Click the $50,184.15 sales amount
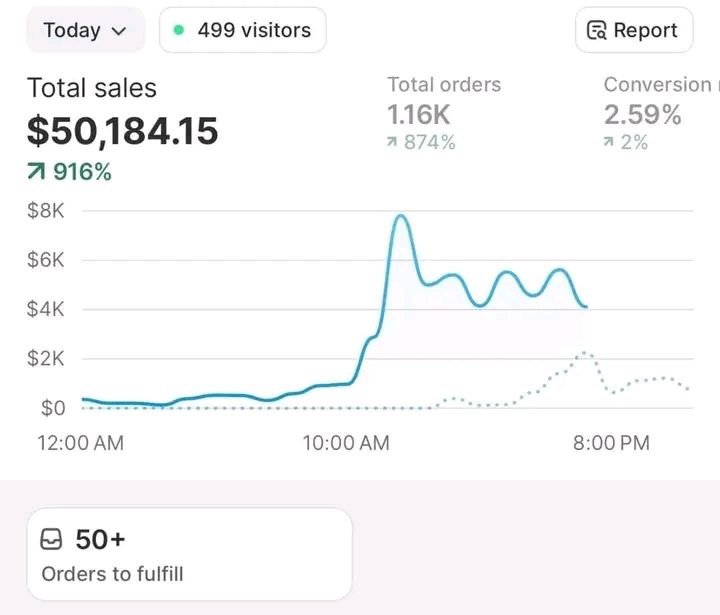Screen dimensions: 720x615 tap(122, 131)
